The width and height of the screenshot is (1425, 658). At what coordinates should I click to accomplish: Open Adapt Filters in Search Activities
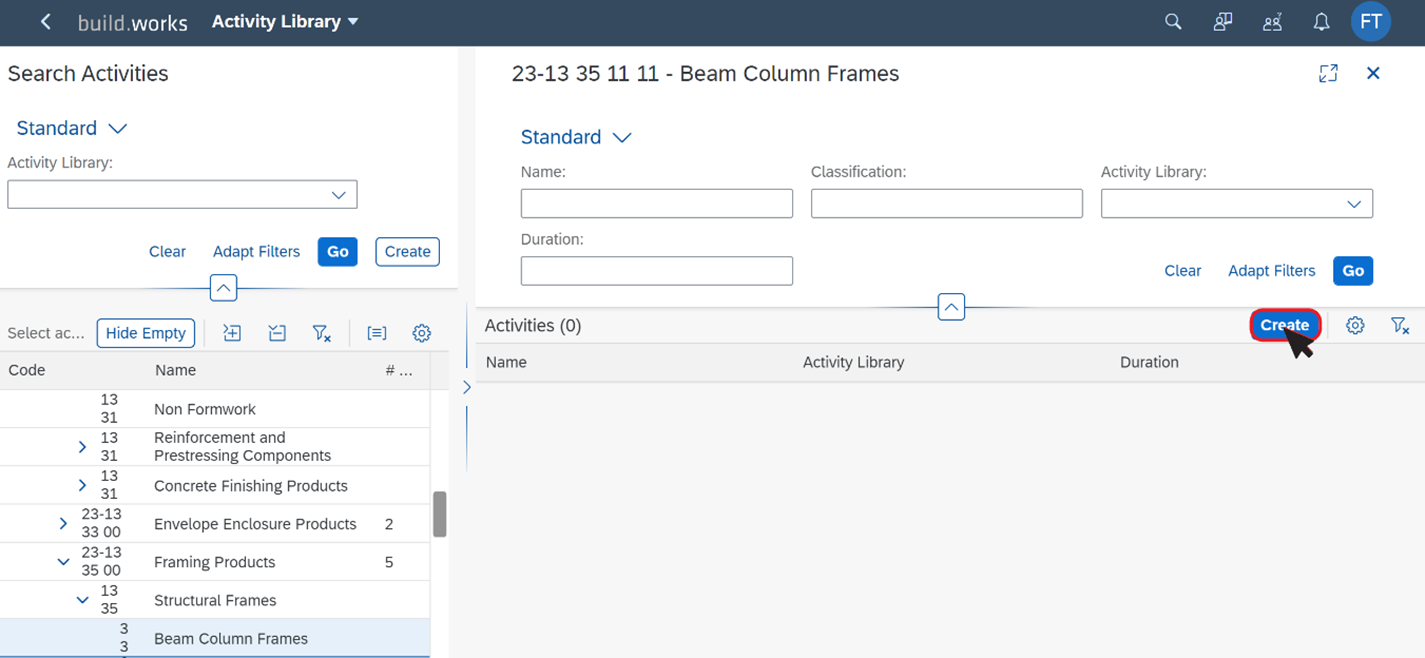coord(256,252)
